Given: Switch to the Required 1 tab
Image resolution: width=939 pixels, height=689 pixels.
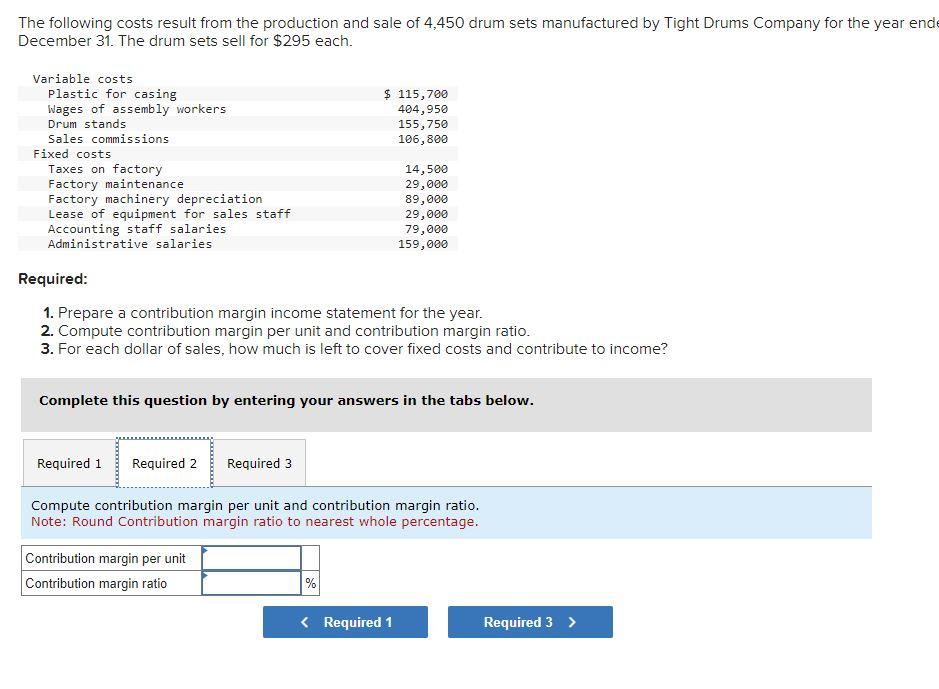Looking at the screenshot, I should pos(68,462).
